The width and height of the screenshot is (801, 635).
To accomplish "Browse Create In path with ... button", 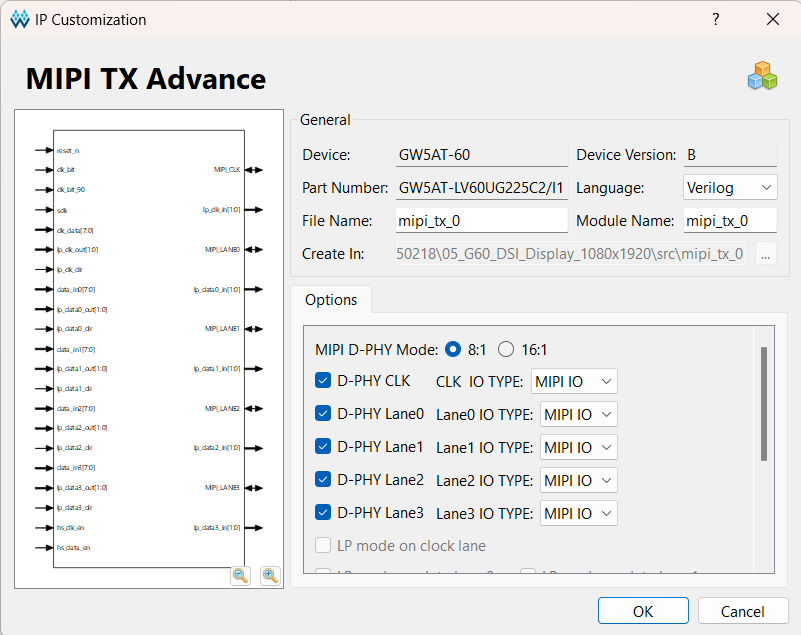I will (x=765, y=254).
